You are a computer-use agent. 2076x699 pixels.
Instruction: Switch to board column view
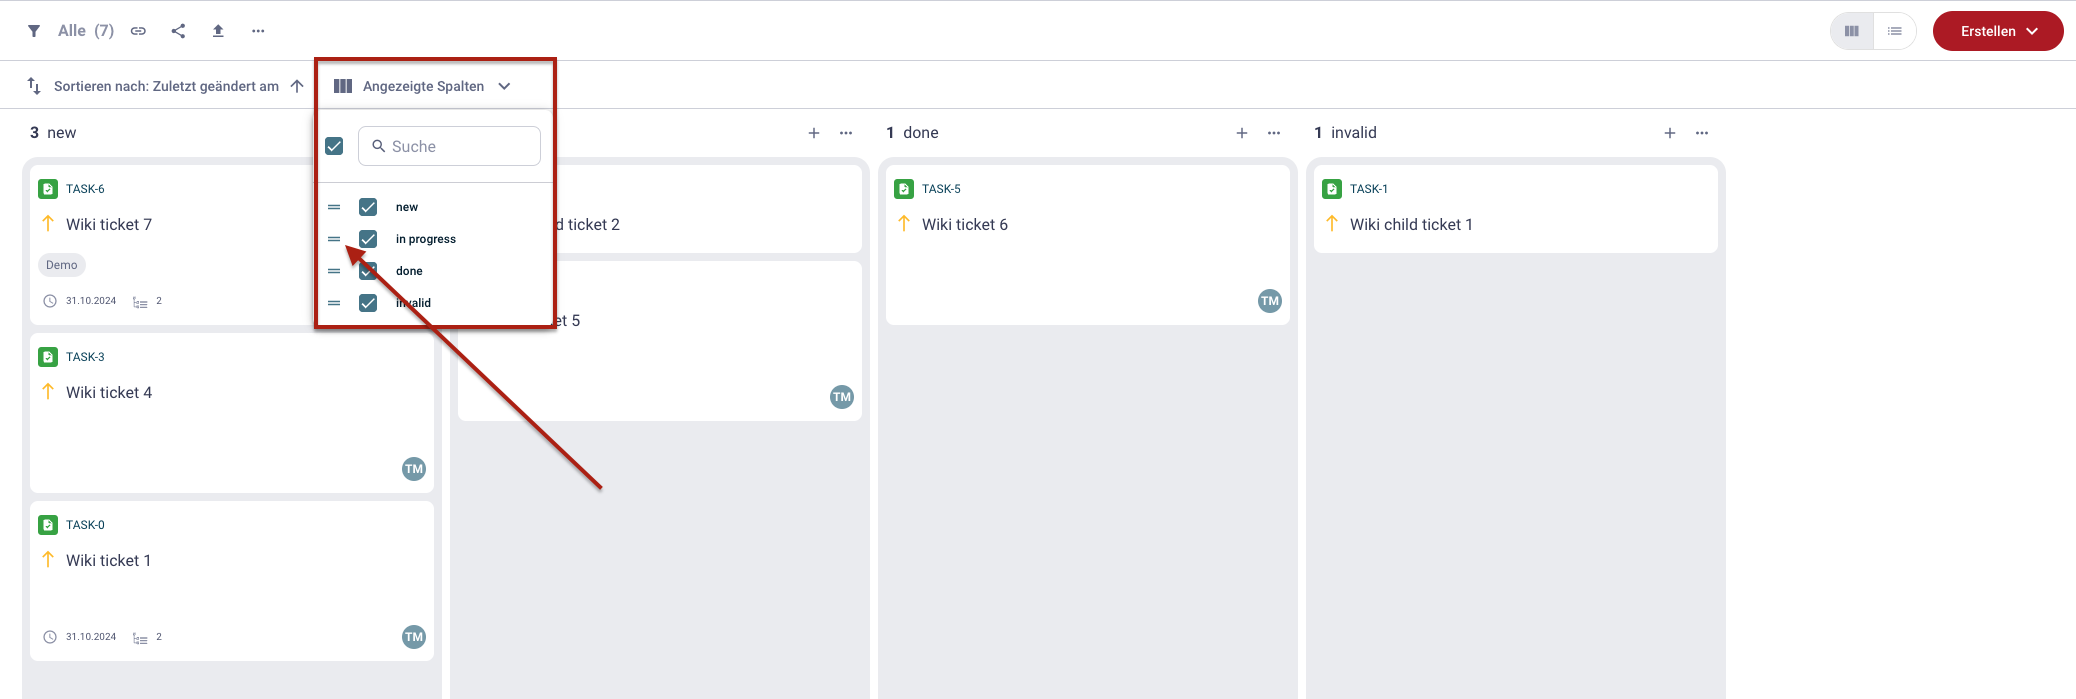[1852, 31]
